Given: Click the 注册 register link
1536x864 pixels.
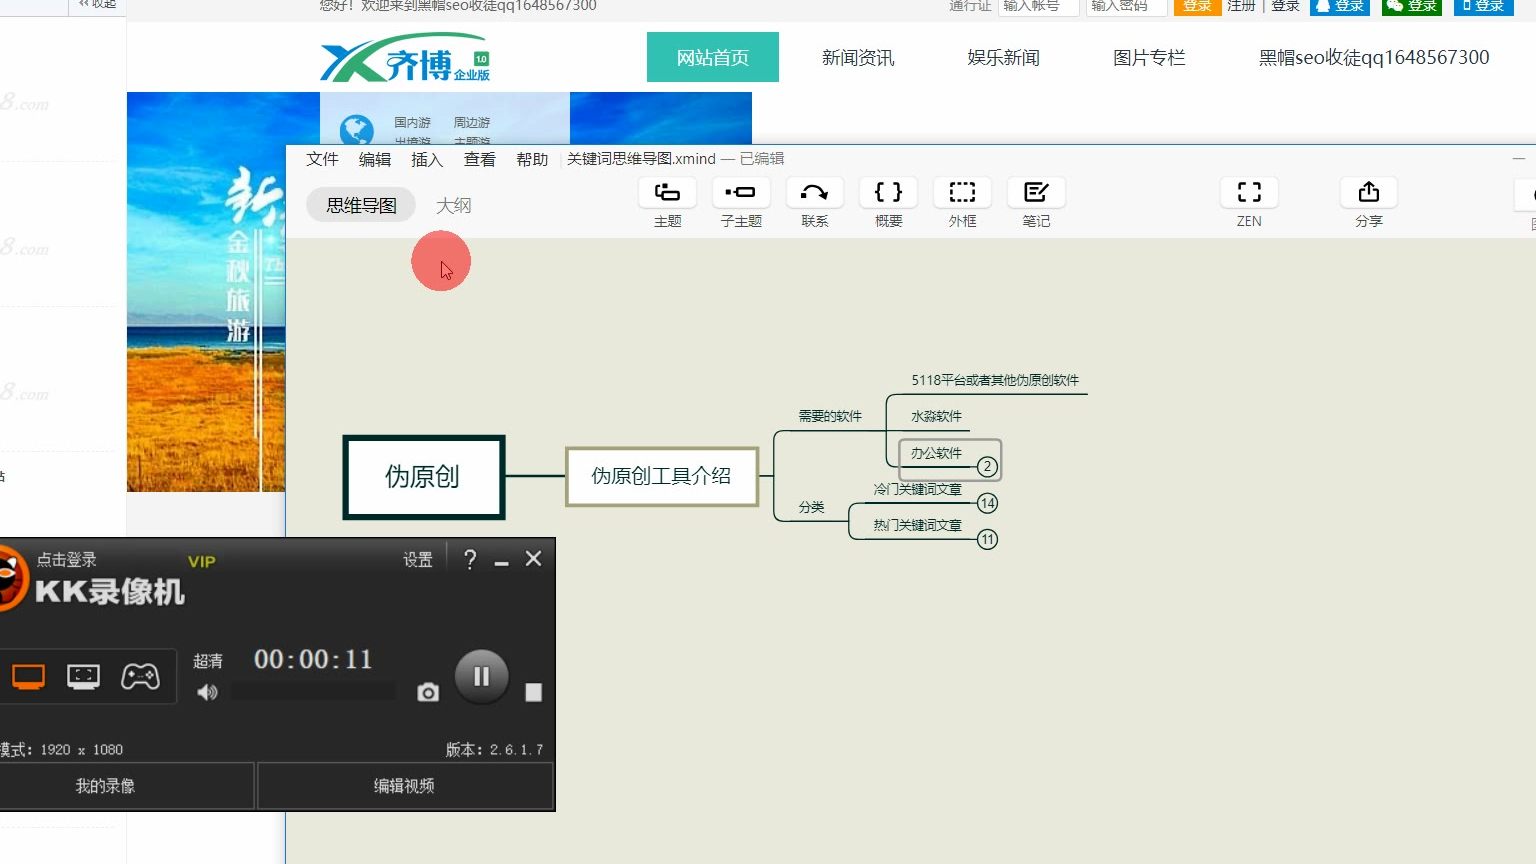Looking at the screenshot, I should pyautogui.click(x=1241, y=6).
